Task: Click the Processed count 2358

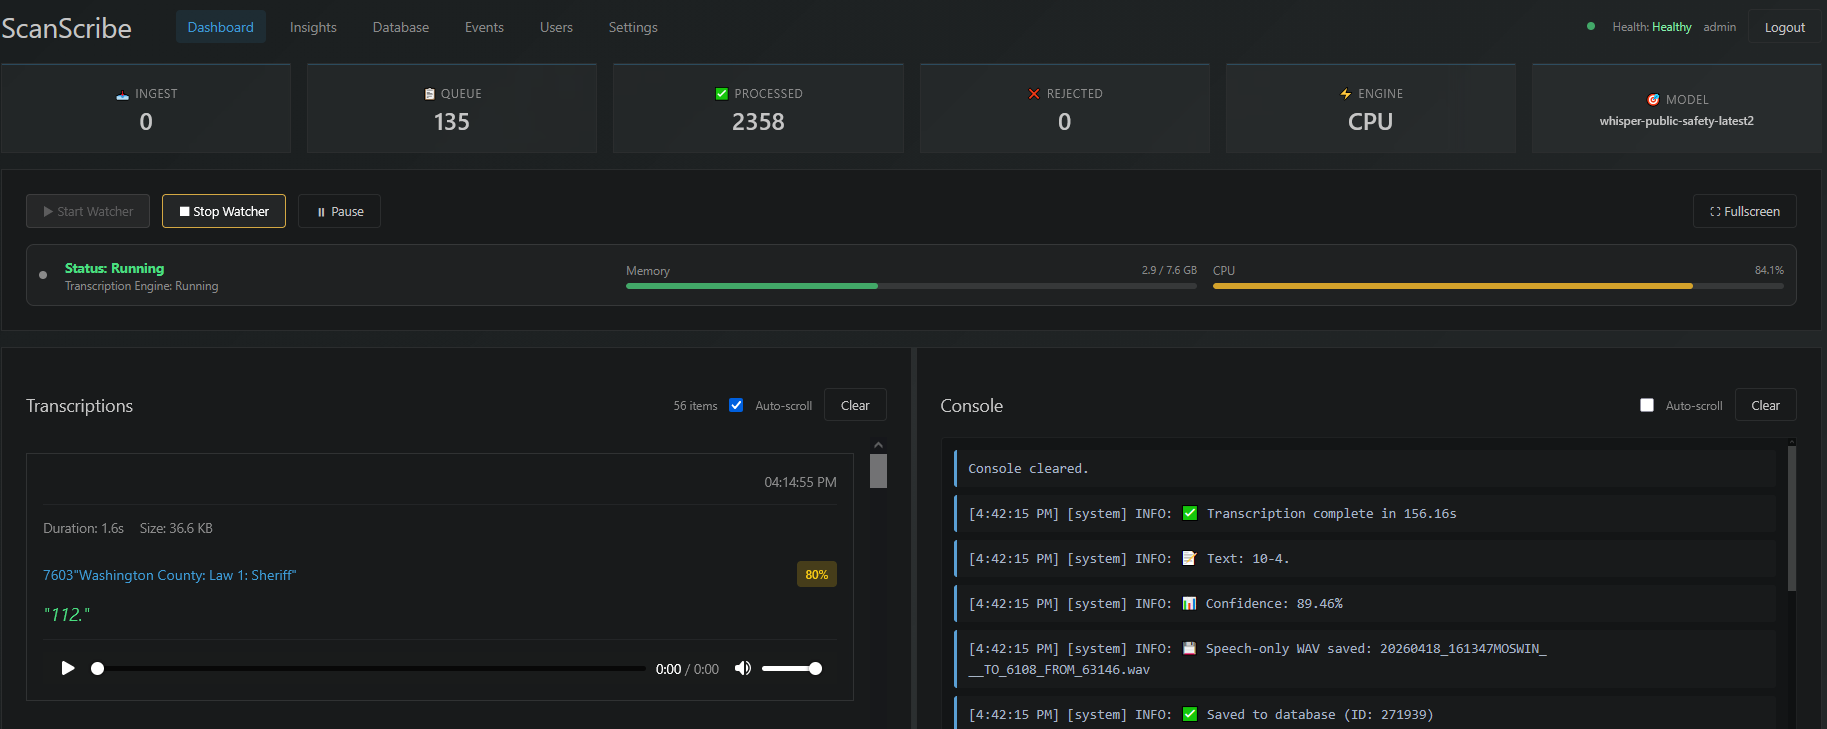Action: (758, 122)
